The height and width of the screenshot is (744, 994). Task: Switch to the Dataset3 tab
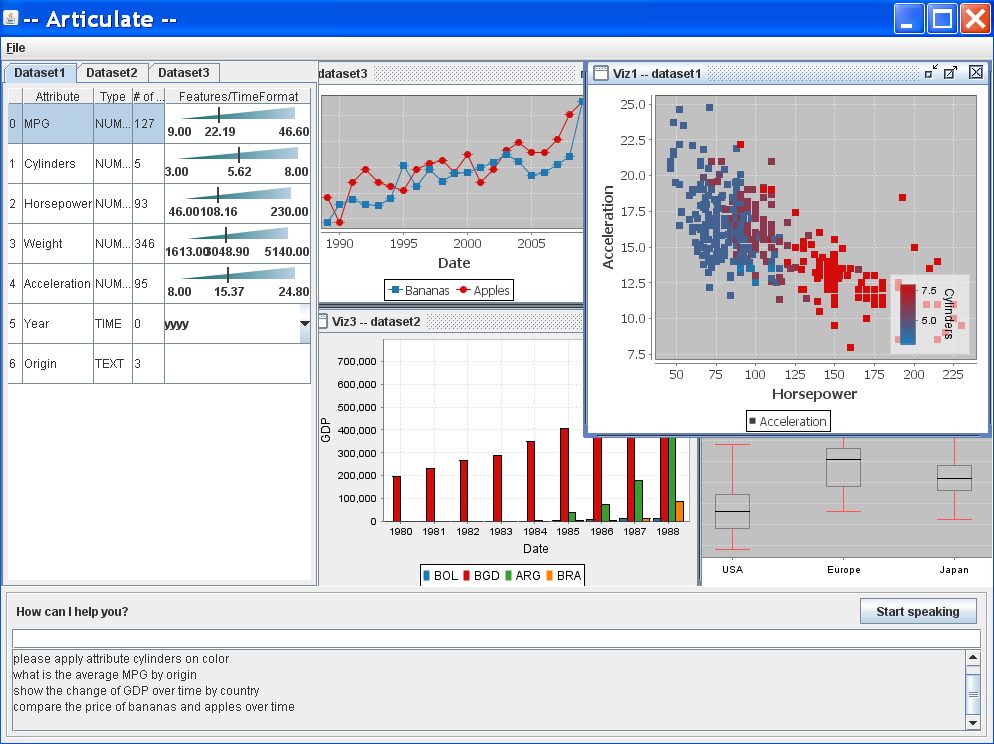184,72
